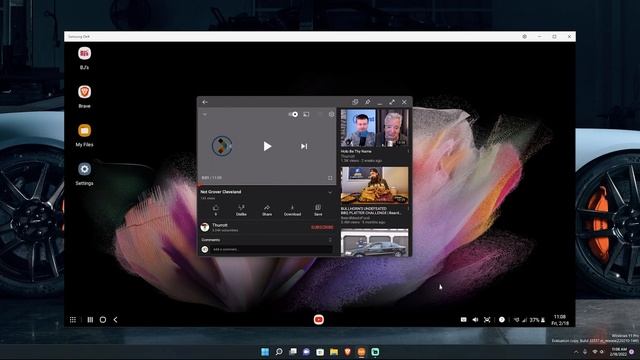Open the BBQ Platter Challenge video thumbnail
Screen dimensions: 640x360
click(374, 185)
